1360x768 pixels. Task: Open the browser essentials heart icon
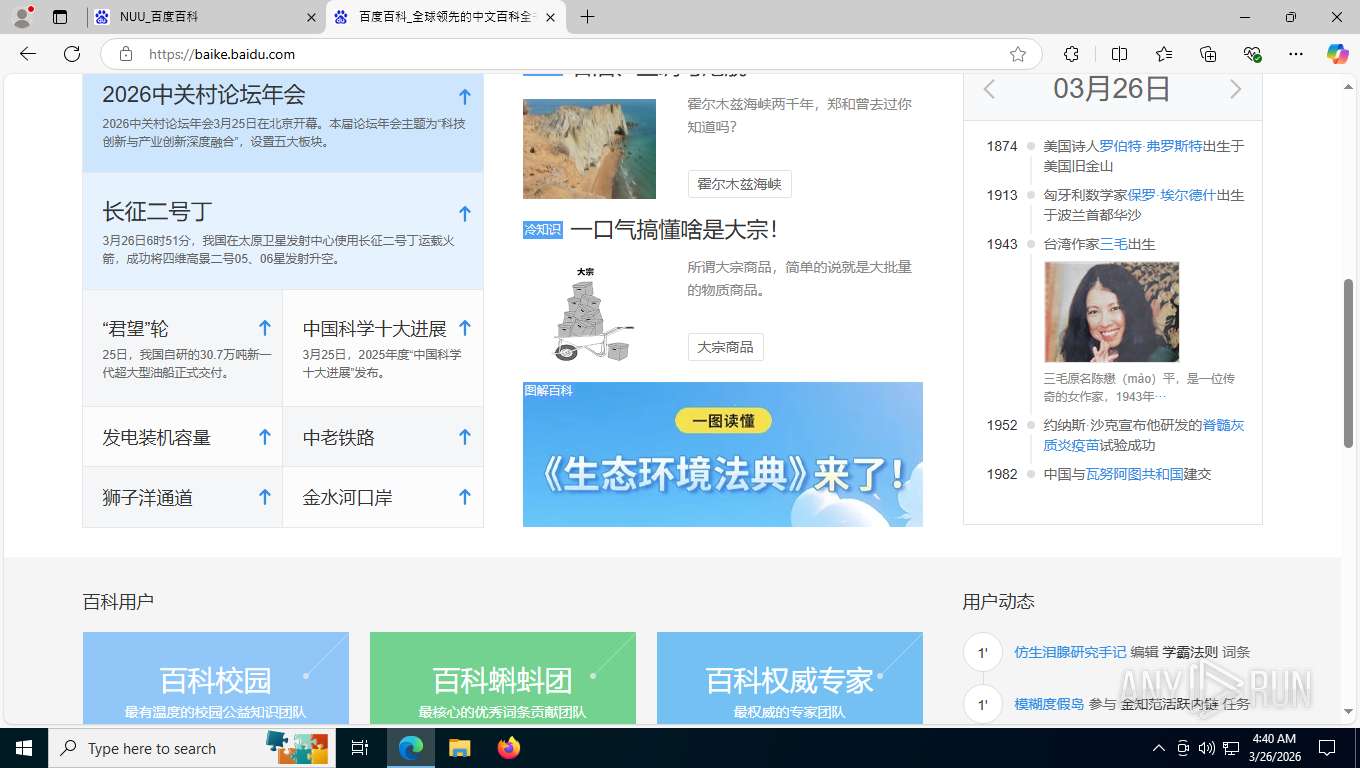point(1252,54)
